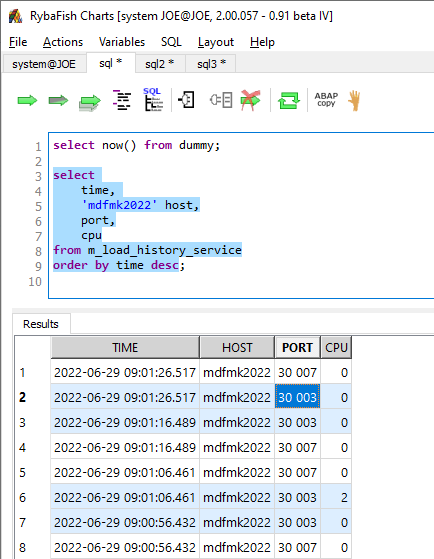Image resolution: width=434 pixels, height=559 pixels.
Task: Click the TIME cell in row 1
Action: coord(125,373)
